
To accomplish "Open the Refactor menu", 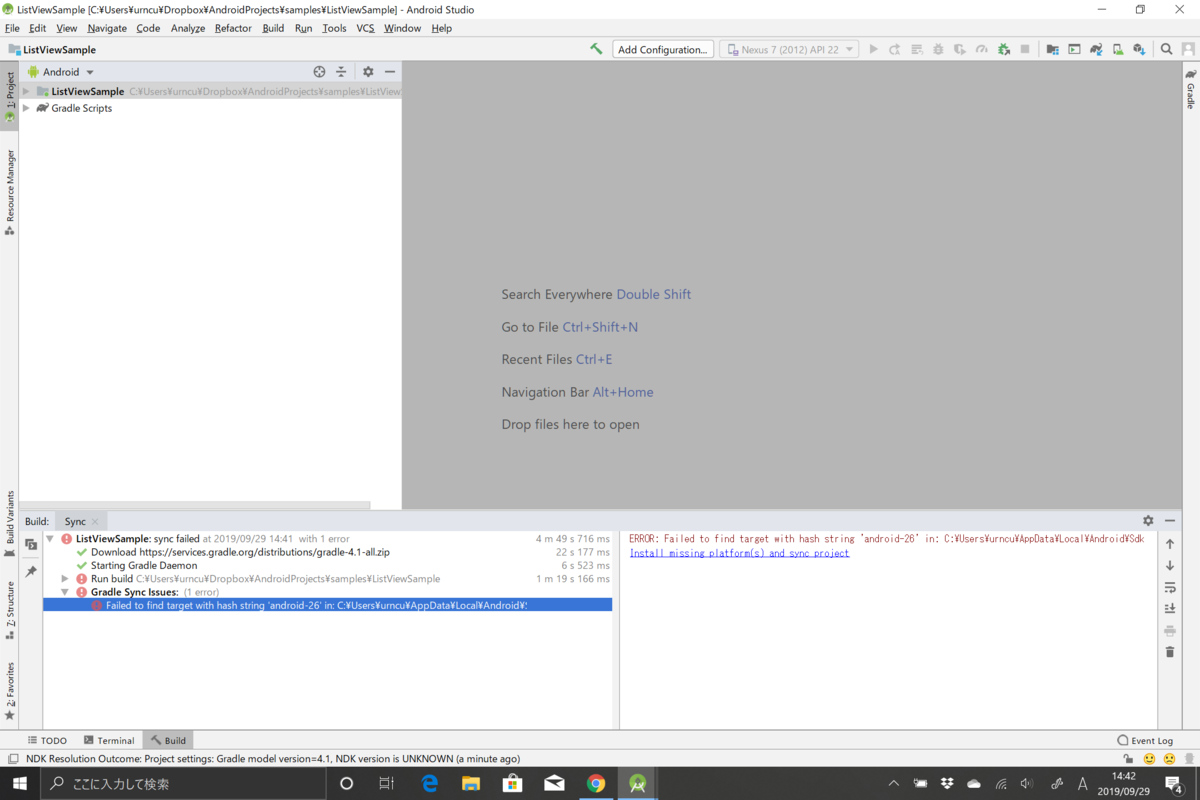I will (x=233, y=28).
